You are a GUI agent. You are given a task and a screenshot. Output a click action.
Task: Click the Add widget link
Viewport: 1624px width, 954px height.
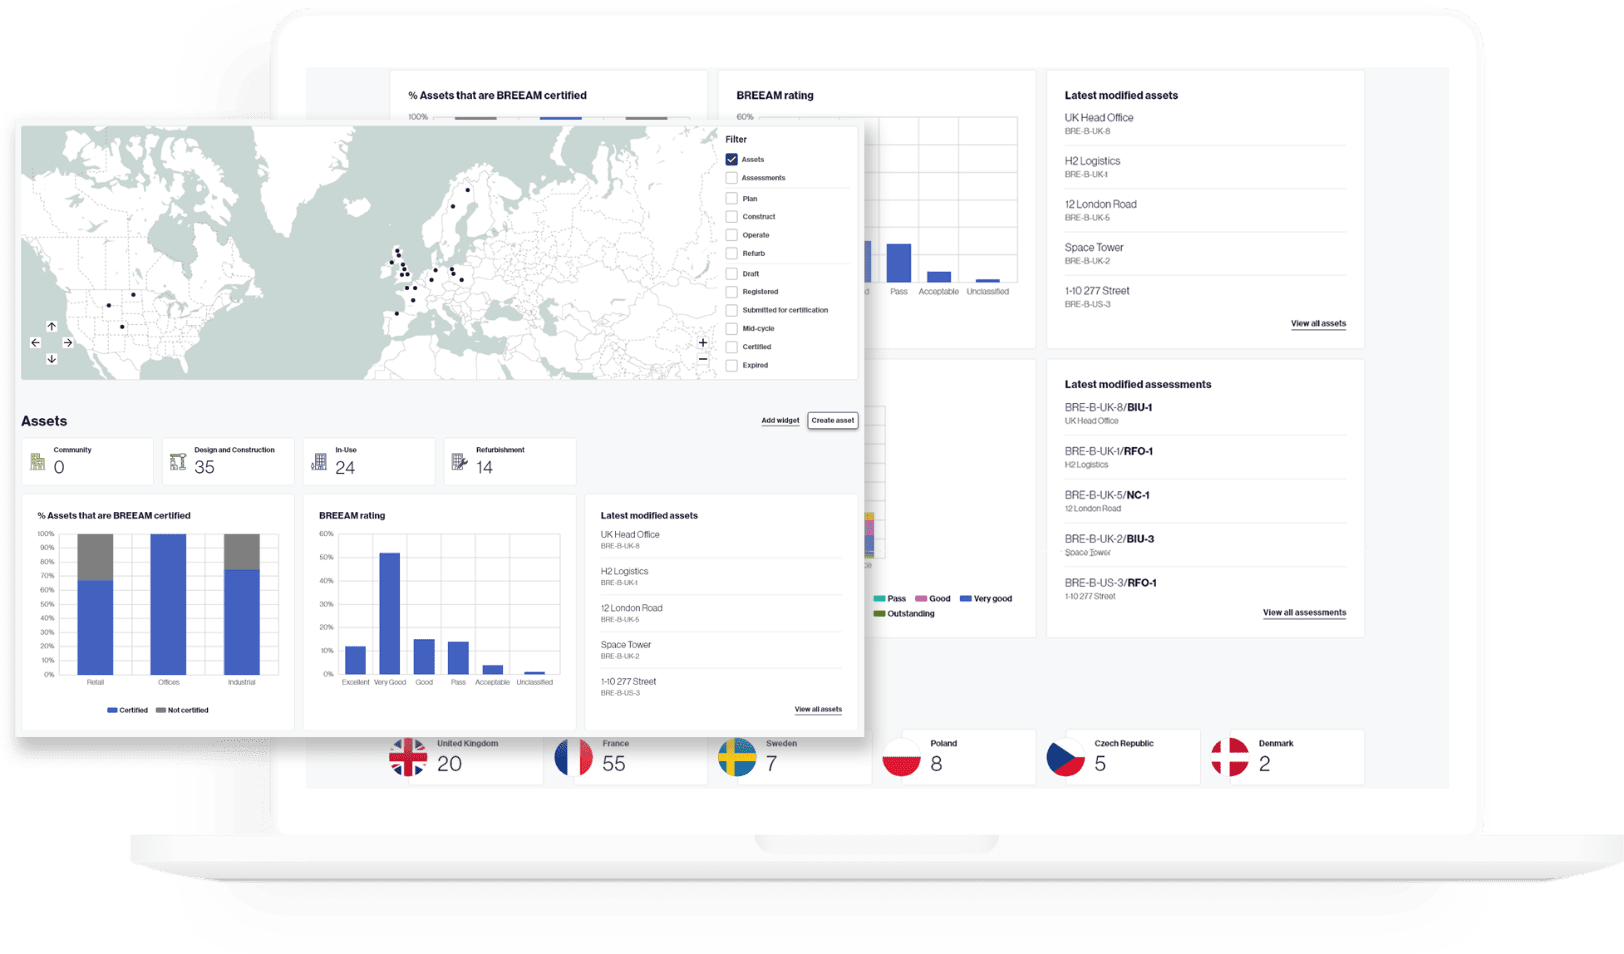point(780,420)
